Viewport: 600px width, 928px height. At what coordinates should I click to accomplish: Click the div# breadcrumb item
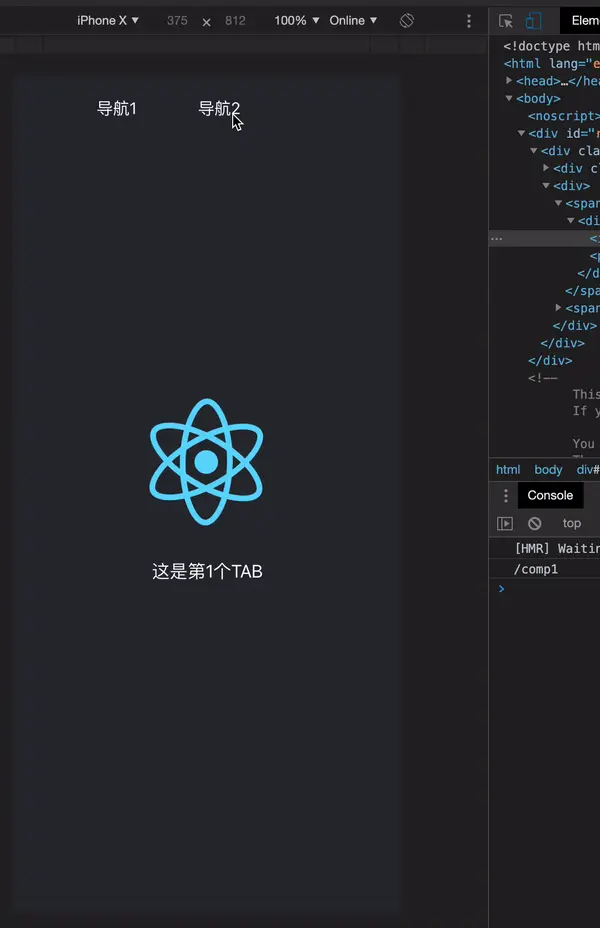[x=588, y=469]
